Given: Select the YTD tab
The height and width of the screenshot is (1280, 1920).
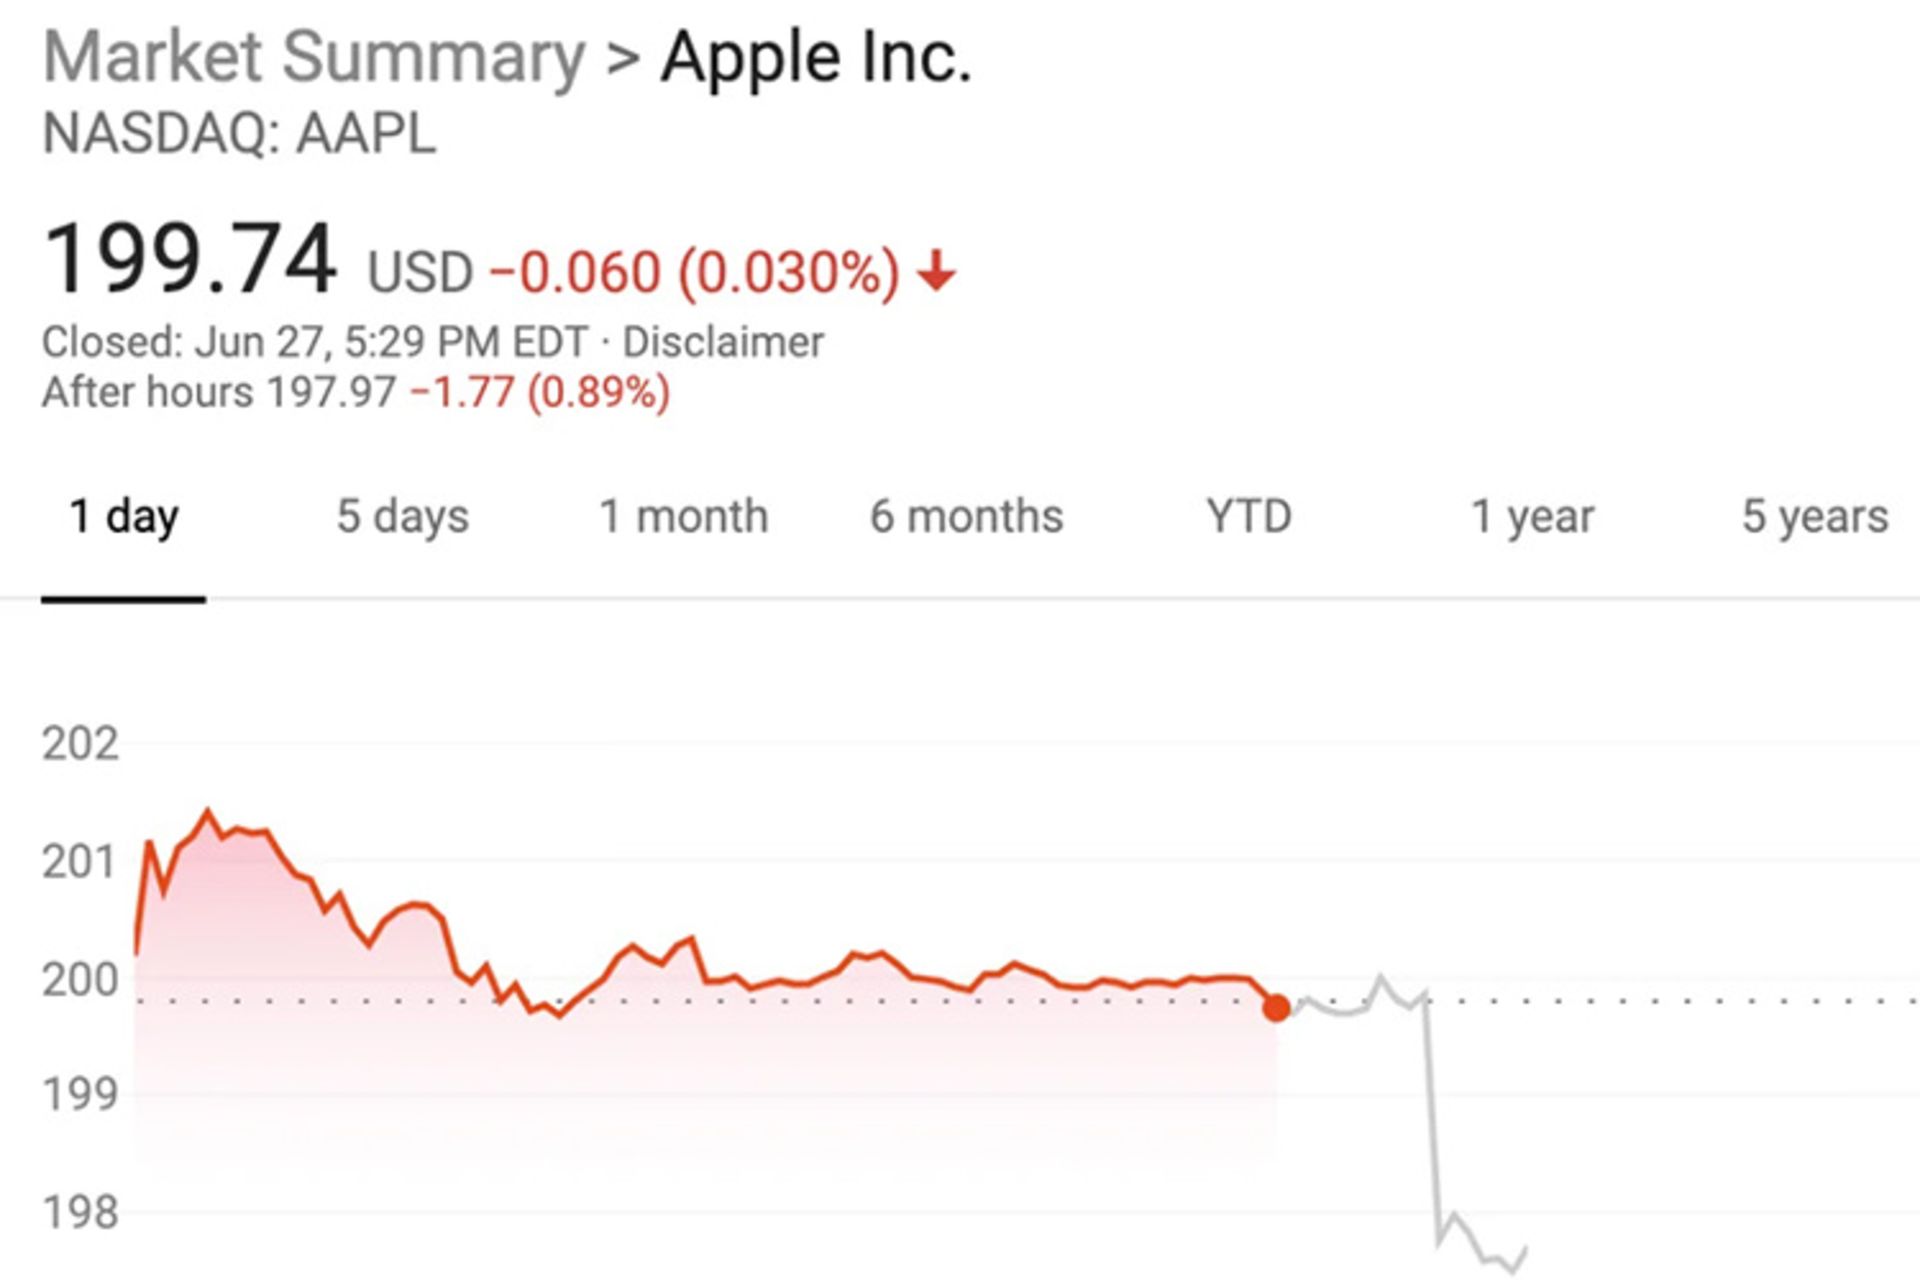Looking at the screenshot, I should (x=1249, y=517).
